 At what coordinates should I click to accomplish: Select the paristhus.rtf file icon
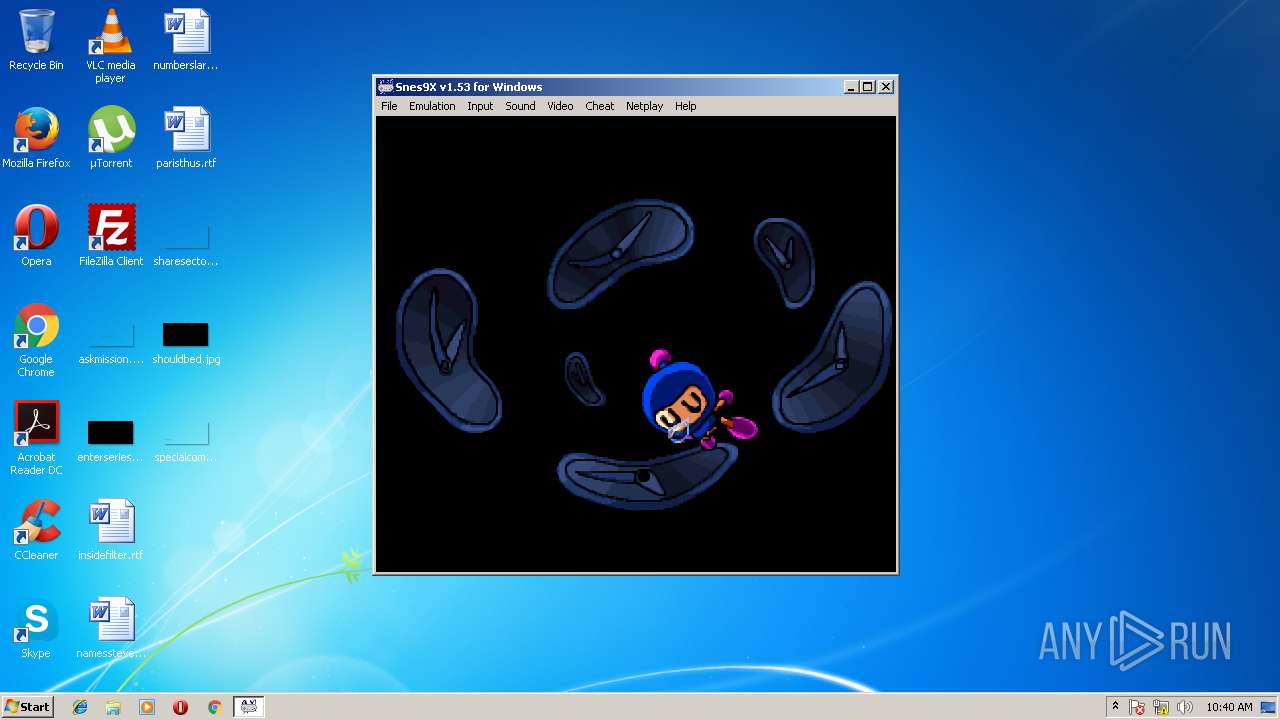pyautogui.click(x=186, y=138)
